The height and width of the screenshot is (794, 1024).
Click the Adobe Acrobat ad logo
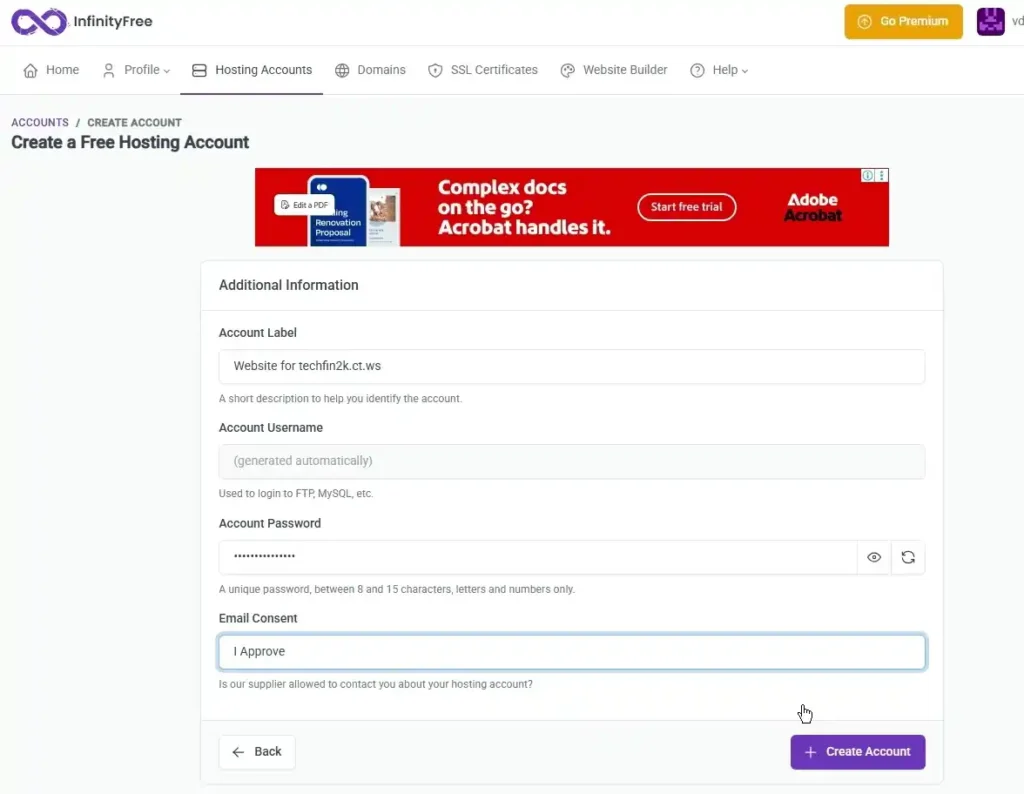[x=812, y=208]
